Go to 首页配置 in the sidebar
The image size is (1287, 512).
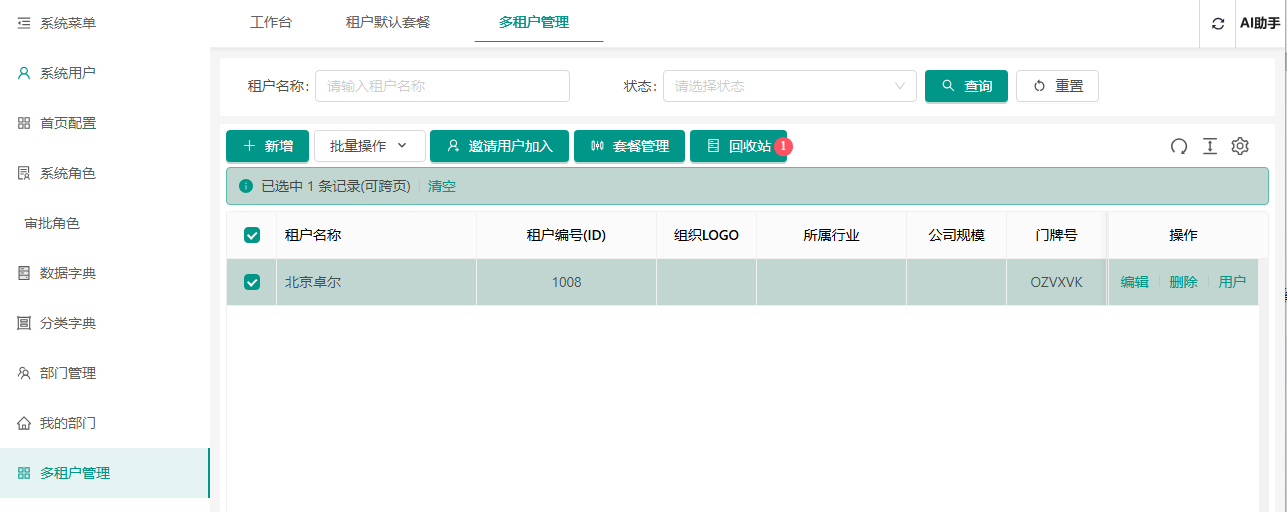click(67, 123)
